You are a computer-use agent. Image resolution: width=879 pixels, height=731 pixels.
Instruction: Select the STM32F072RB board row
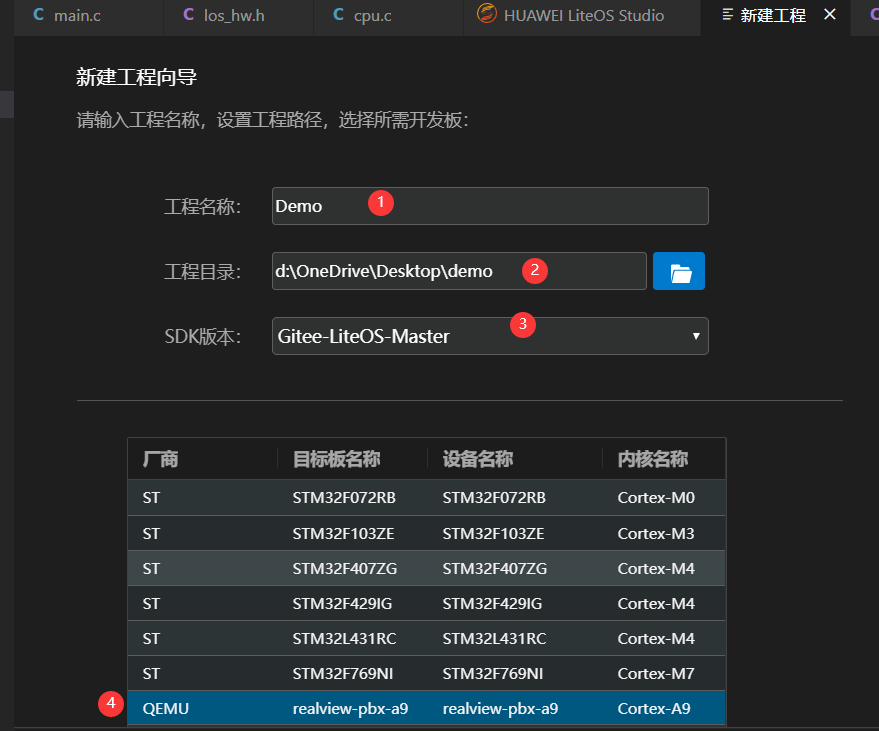point(426,498)
